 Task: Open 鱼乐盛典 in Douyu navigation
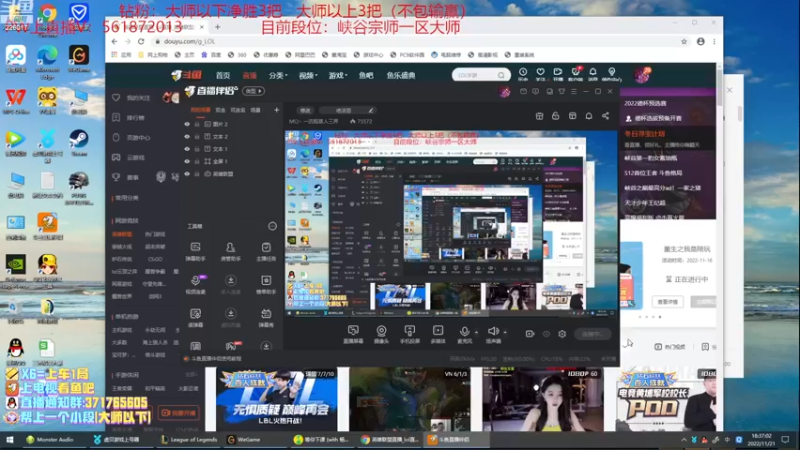pyautogui.click(x=401, y=76)
